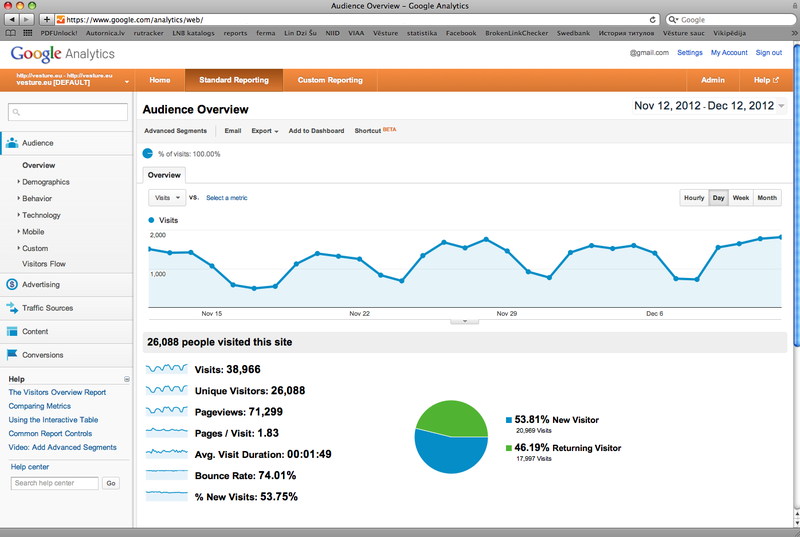Click the Add to Dashboard button
Screen dimensions: 800x537
pyautogui.click(x=316, y=131)
